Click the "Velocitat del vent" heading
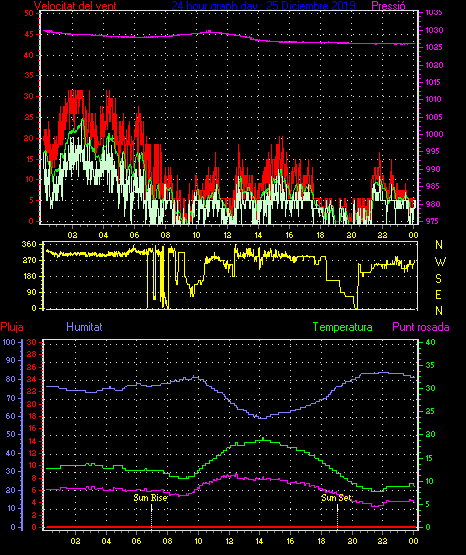 pyautogui.click(x=75, y=6)
